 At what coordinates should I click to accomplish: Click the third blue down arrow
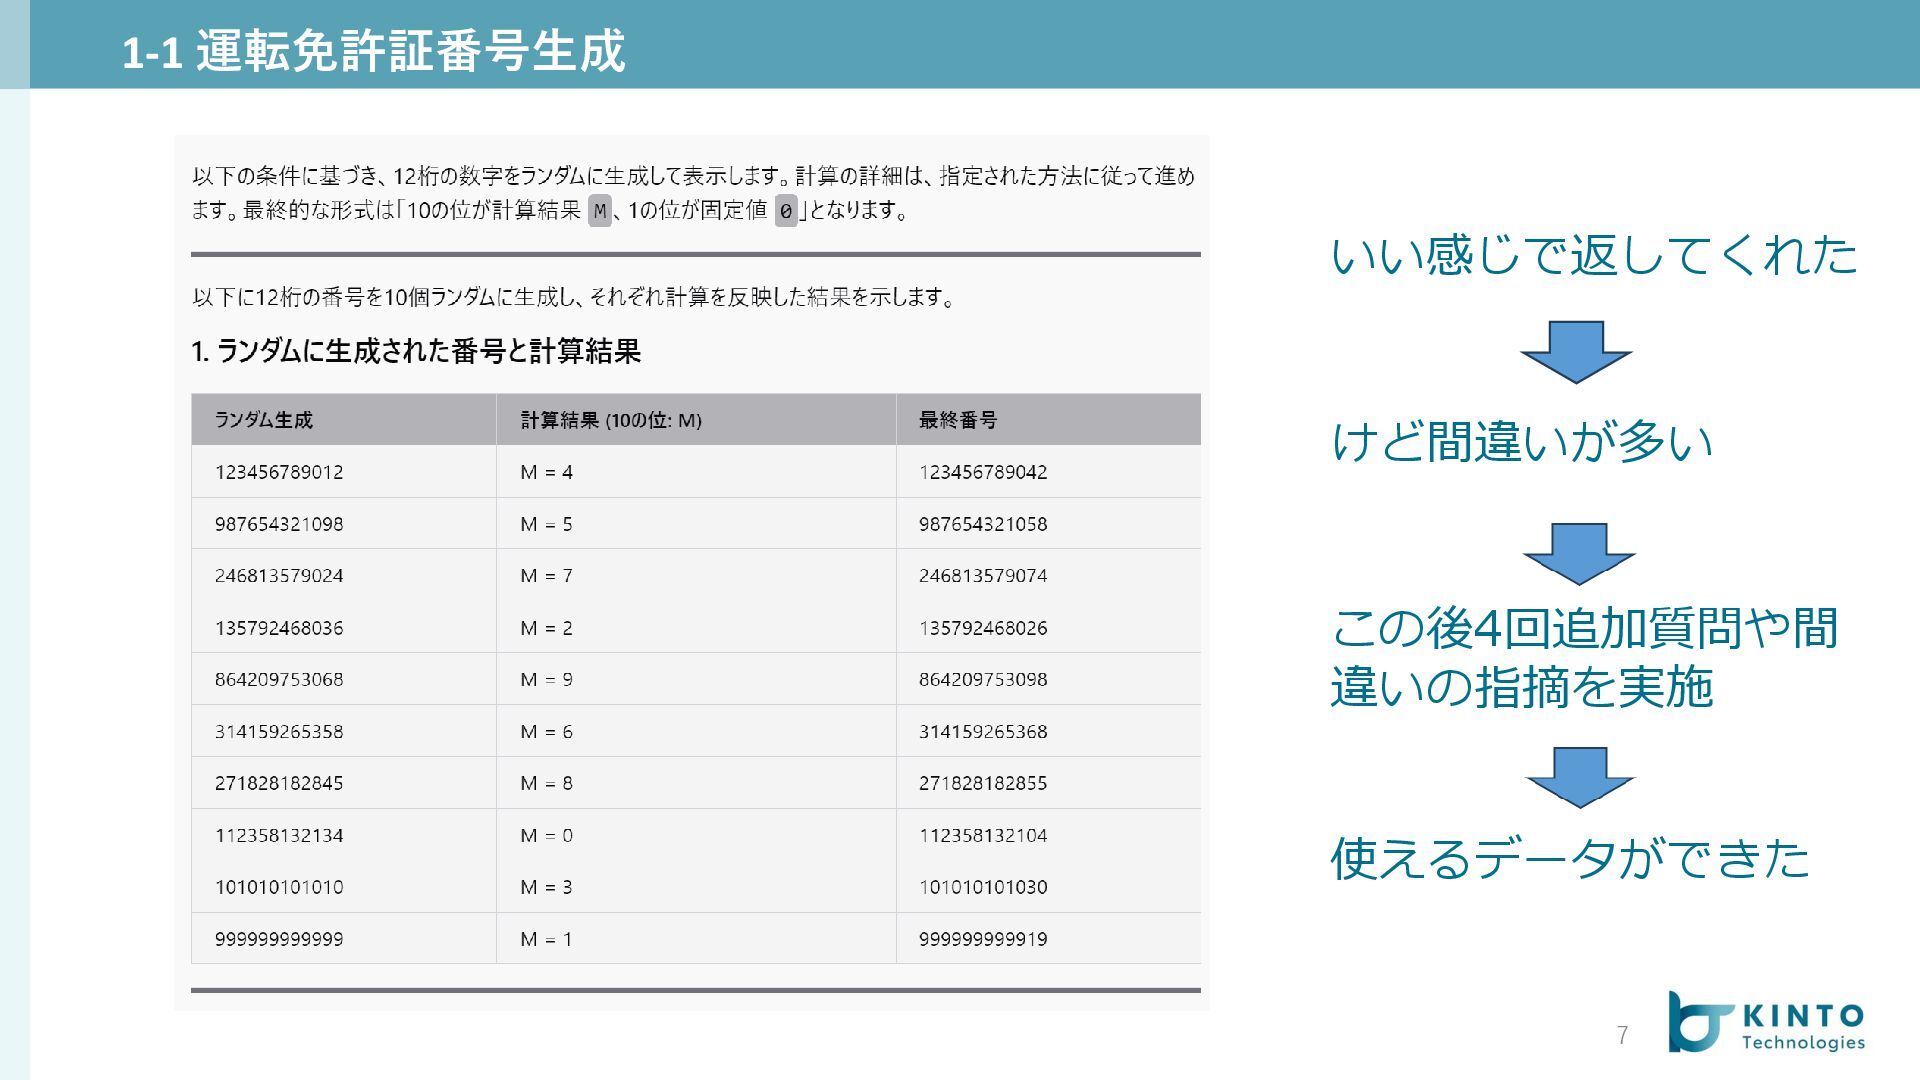click(x=1579, y=776)
